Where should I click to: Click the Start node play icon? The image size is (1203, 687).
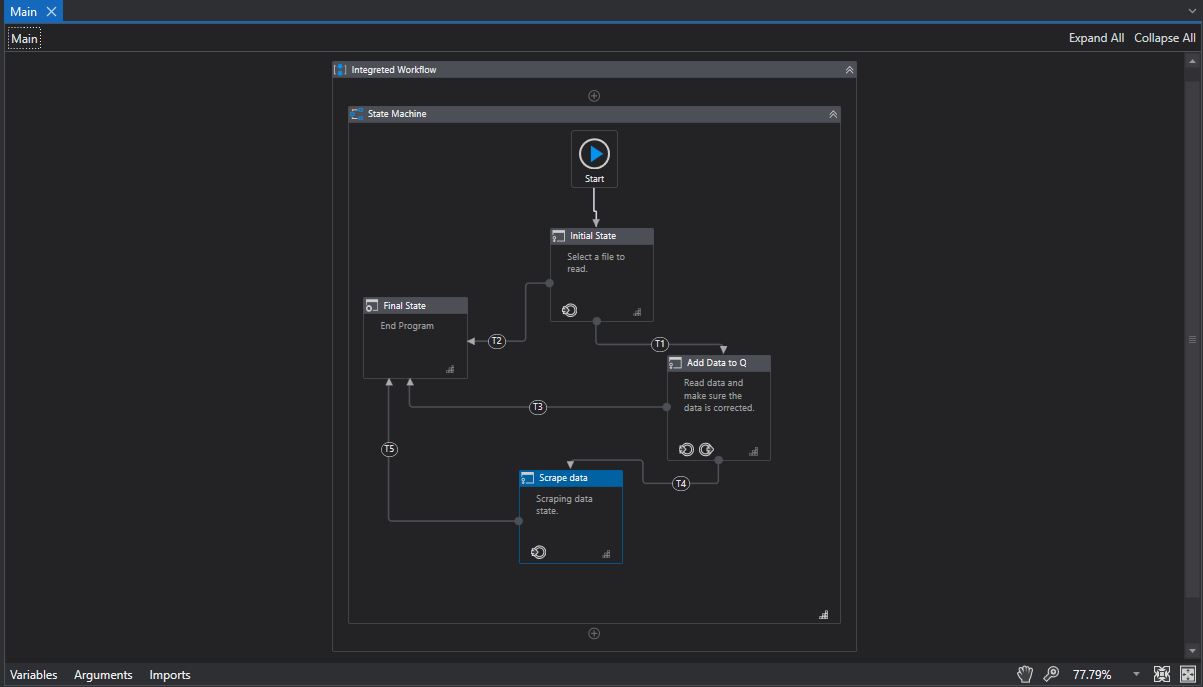[x=594, y=154]
